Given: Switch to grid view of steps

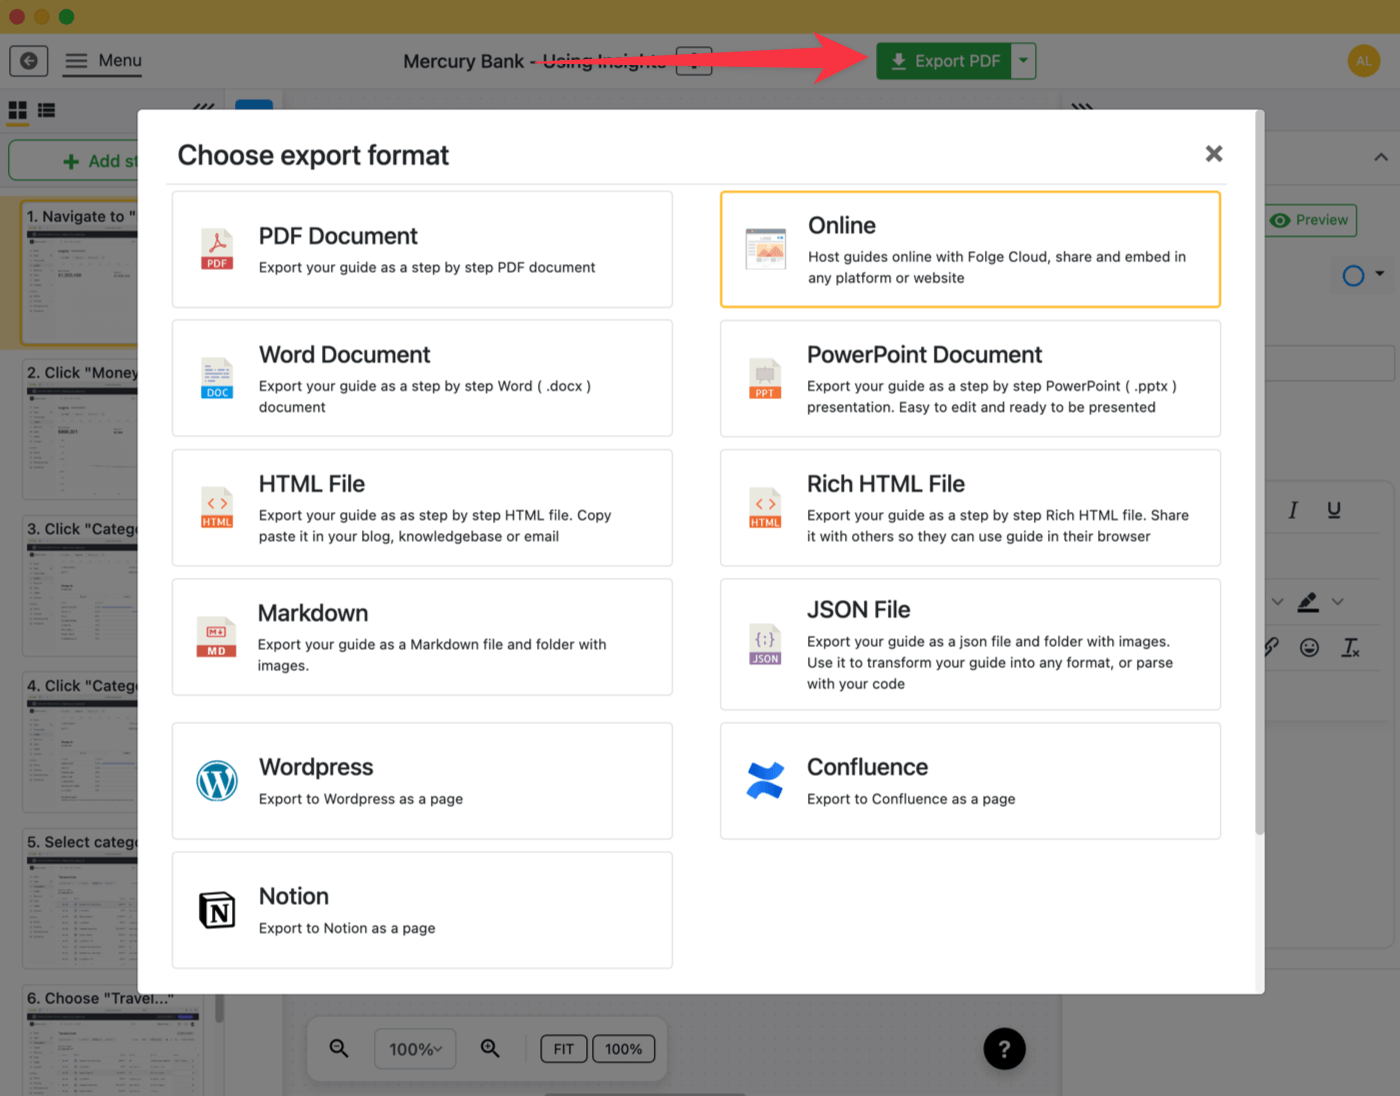Looking at the screenshot, I should 18,110.
